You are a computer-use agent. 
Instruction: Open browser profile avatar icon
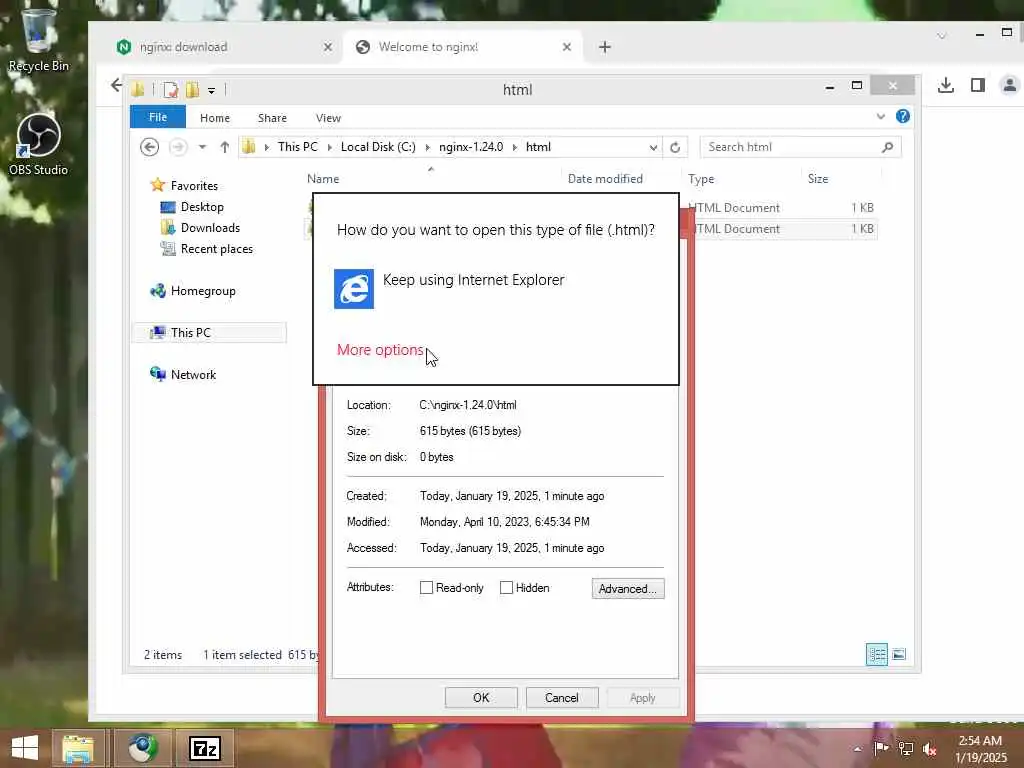pos(1009,85)
